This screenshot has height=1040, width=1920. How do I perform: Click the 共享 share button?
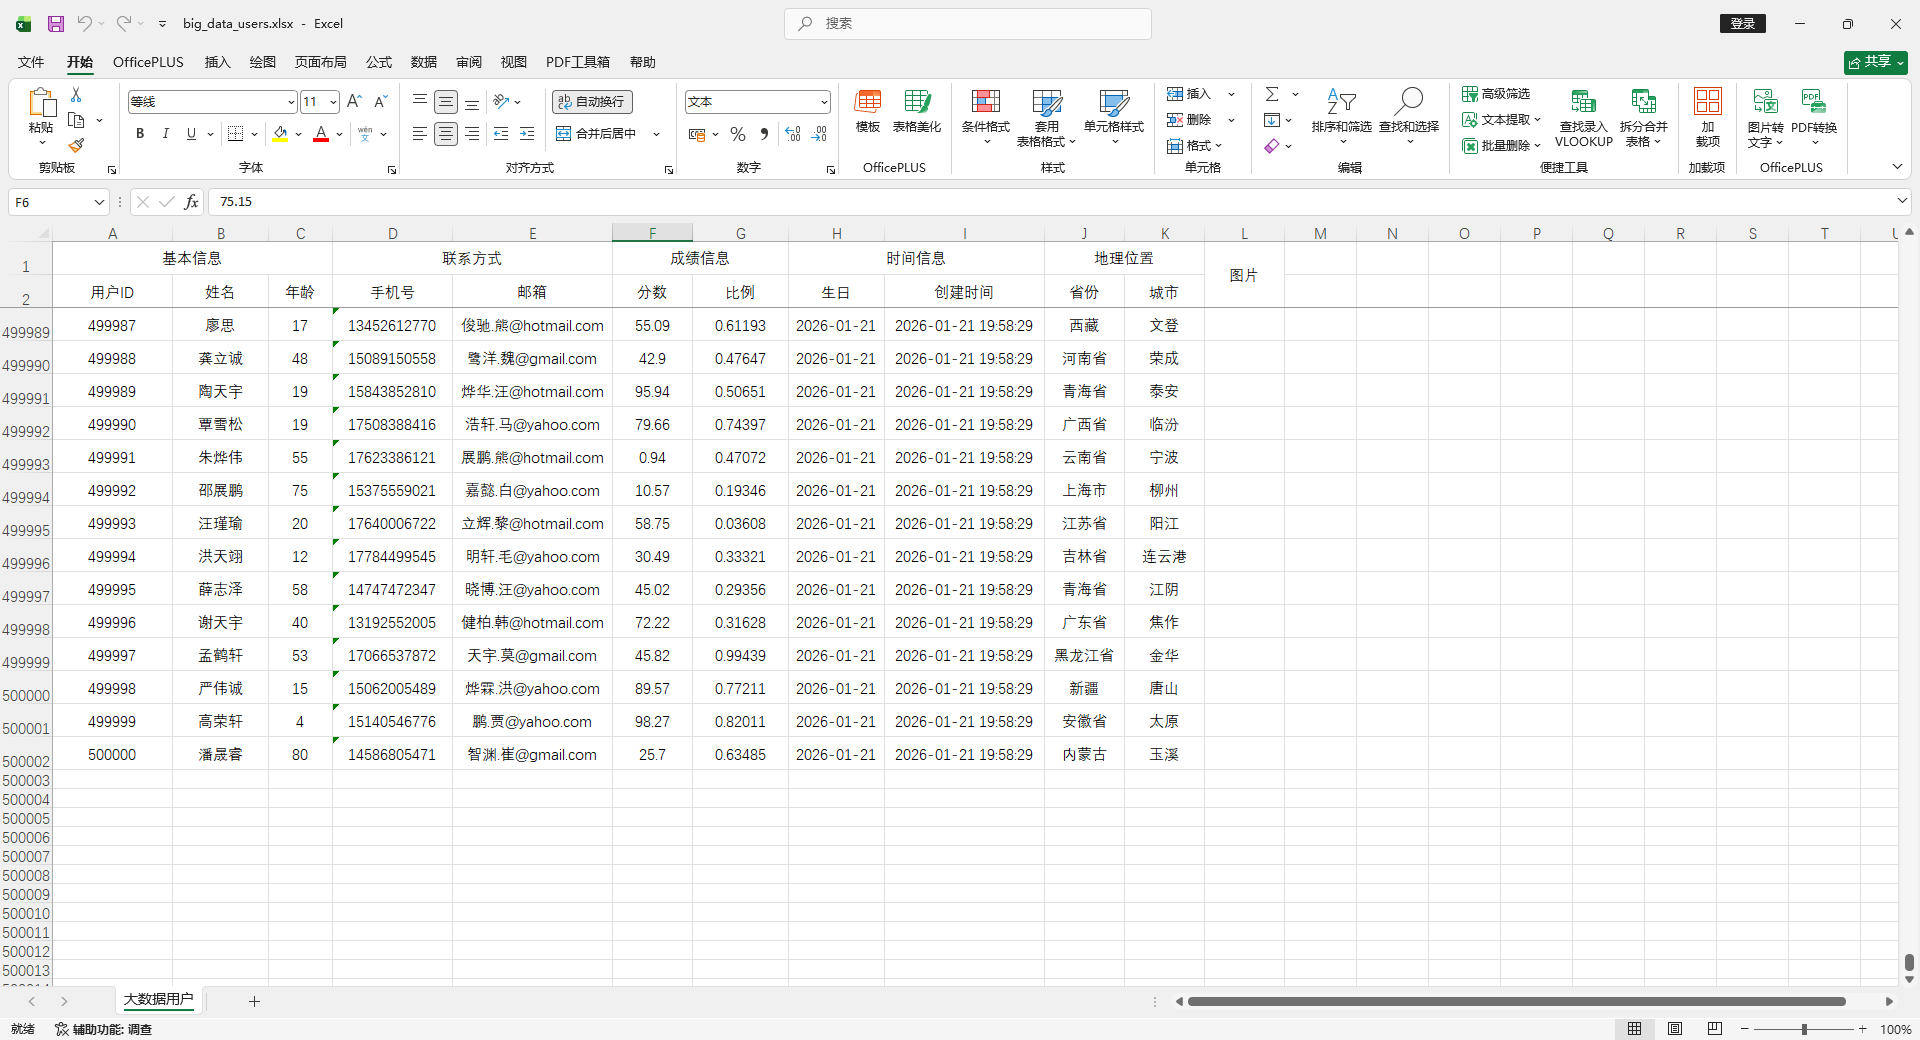click(1875, 62)
